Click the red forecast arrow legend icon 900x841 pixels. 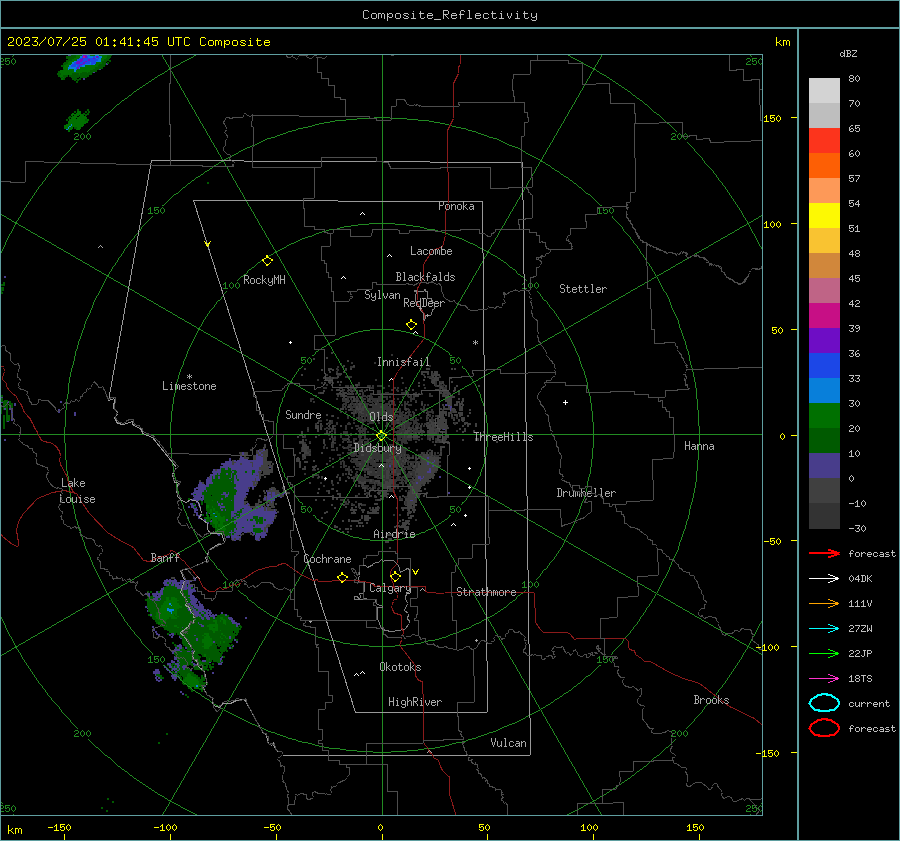coord(824,553)
